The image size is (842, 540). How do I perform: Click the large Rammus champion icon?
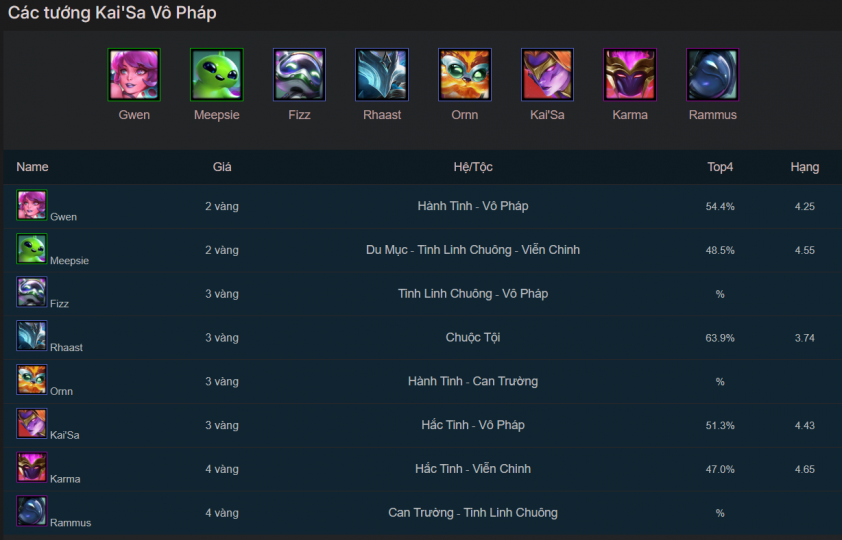pyautogui.click(x=713, y=75)
